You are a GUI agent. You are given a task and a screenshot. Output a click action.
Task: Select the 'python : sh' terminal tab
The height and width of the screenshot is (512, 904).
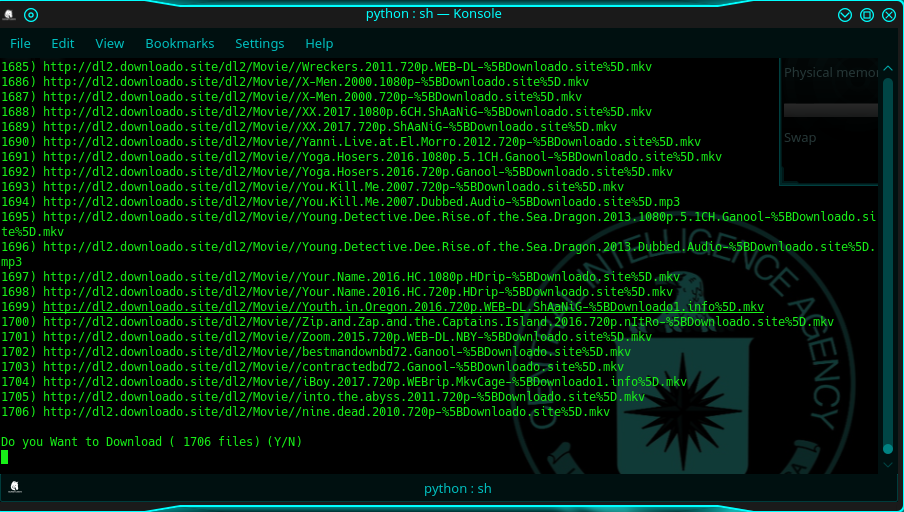[458, 489]
